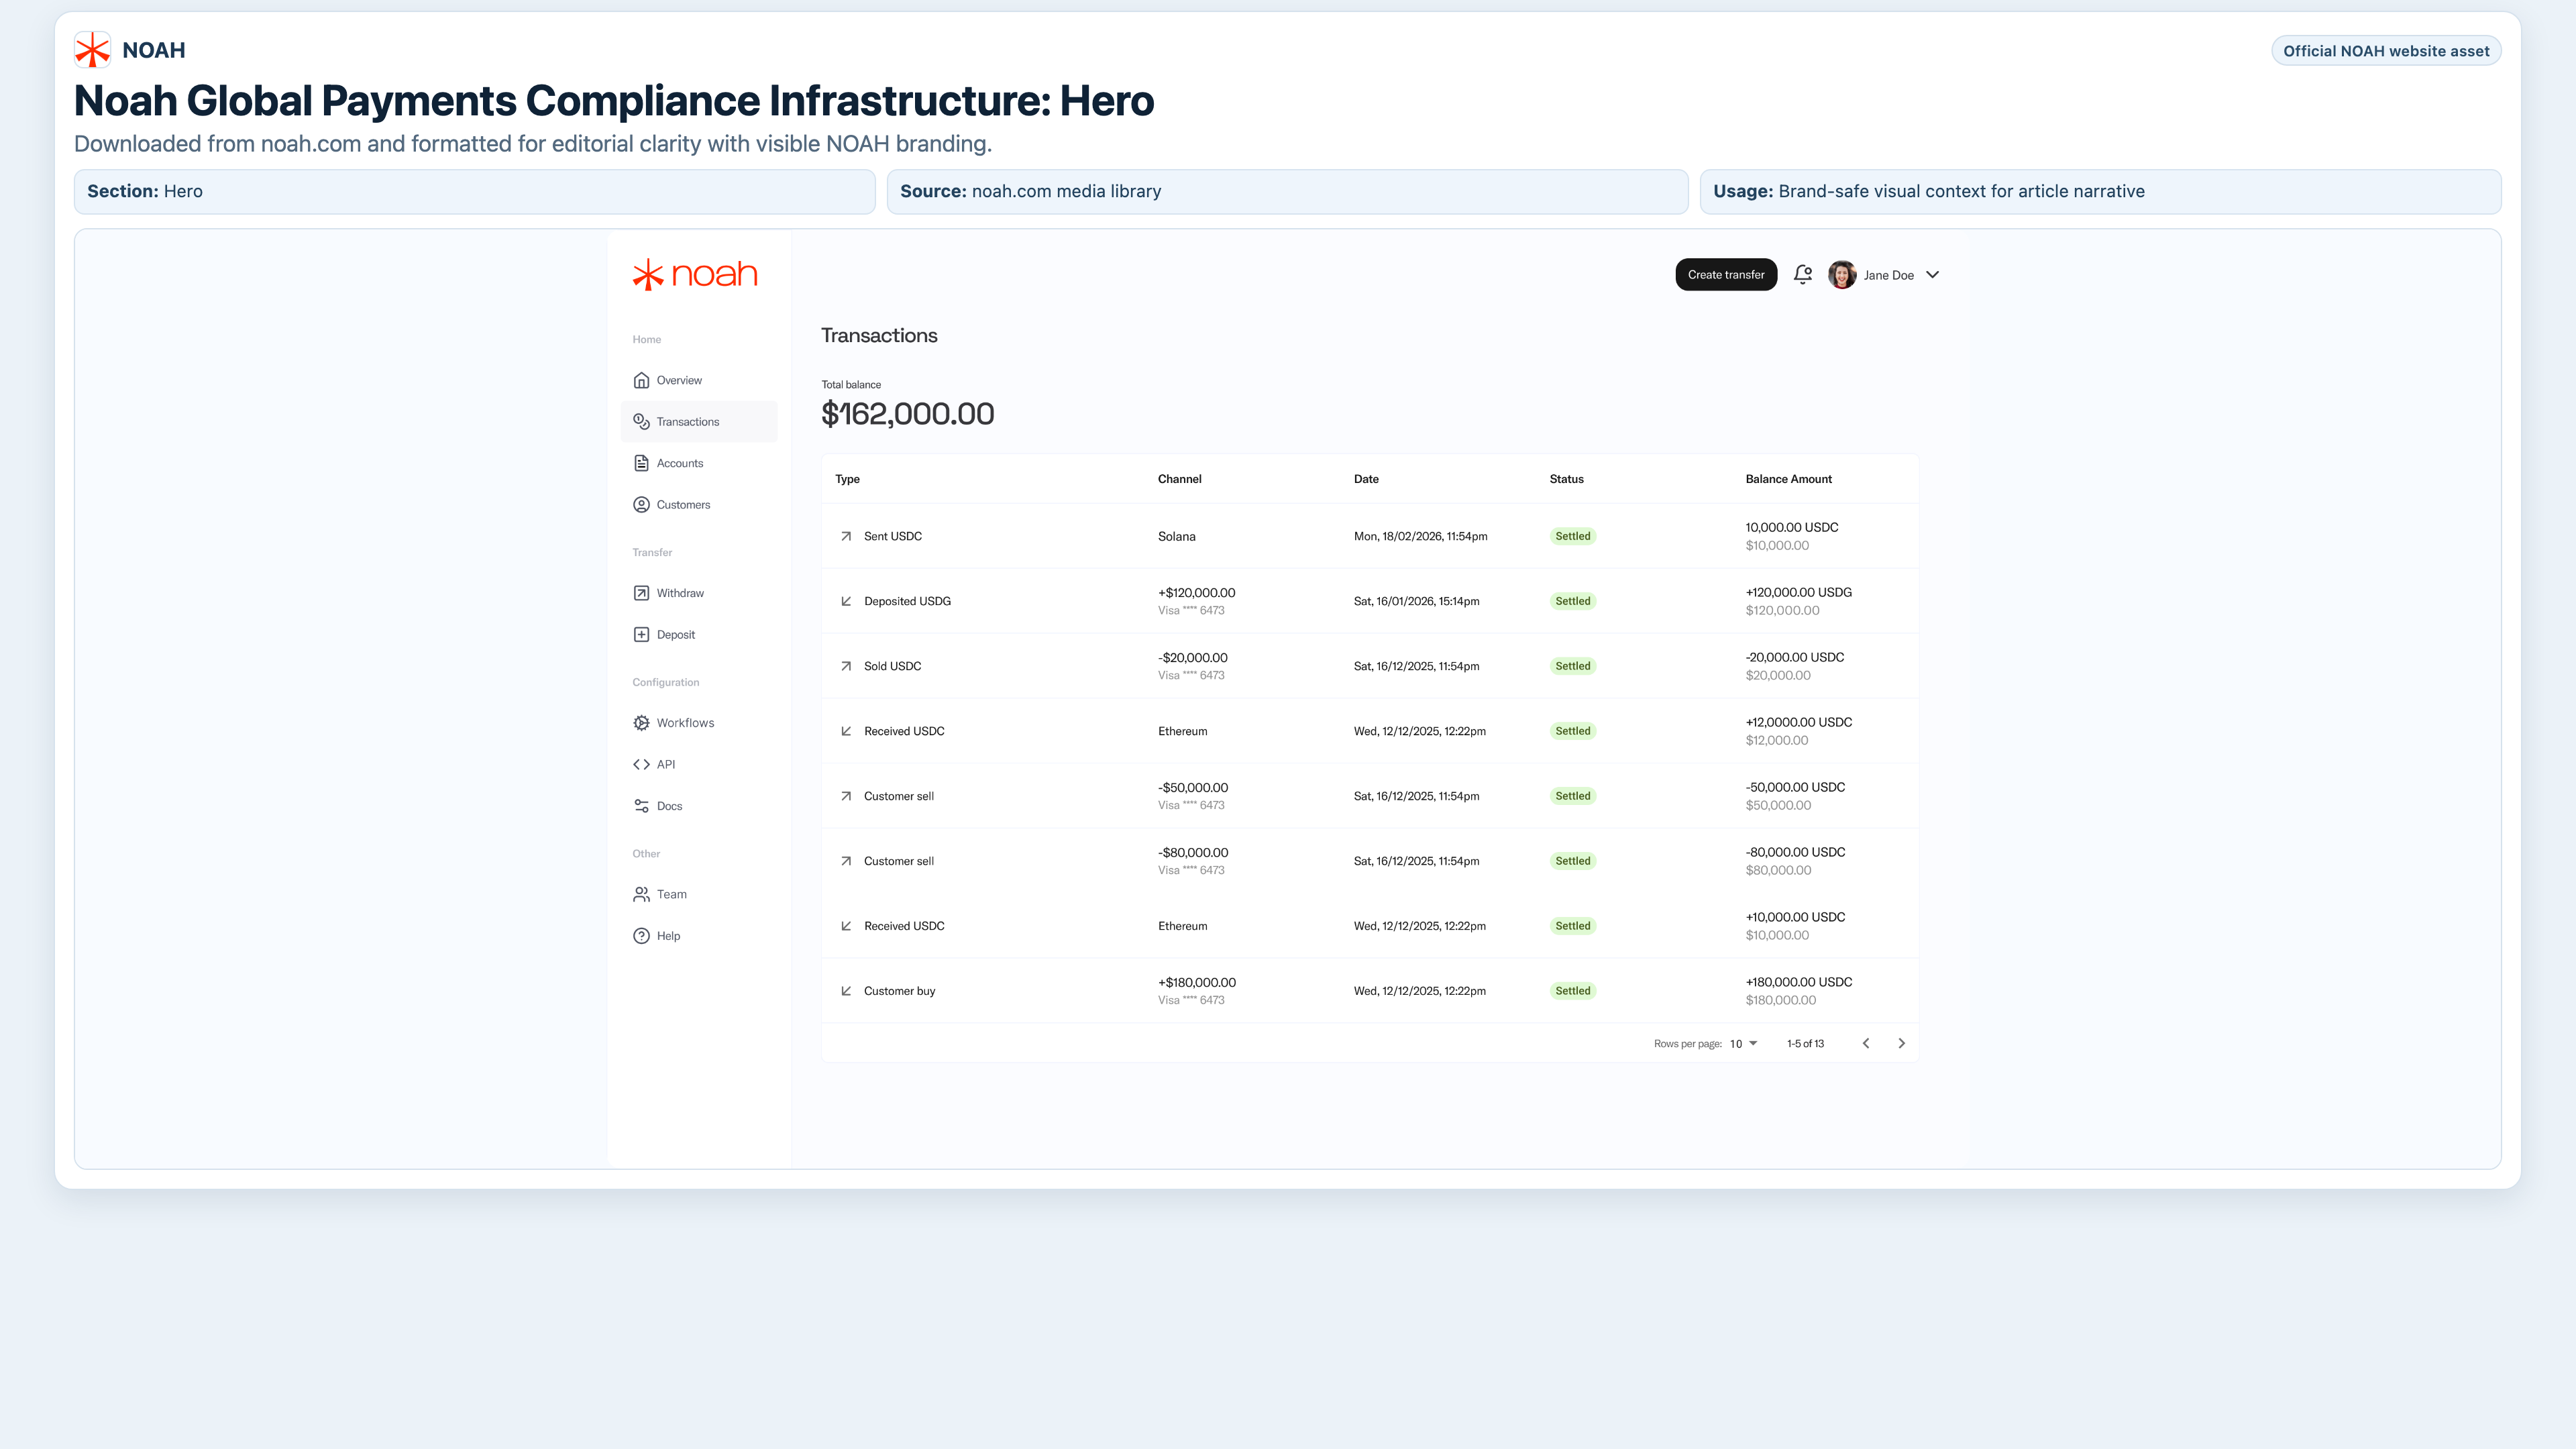The height and width of the screenshot is (1449, 2576).
Task: Click the API navigation icon
Action: click(x=641, y=763)
